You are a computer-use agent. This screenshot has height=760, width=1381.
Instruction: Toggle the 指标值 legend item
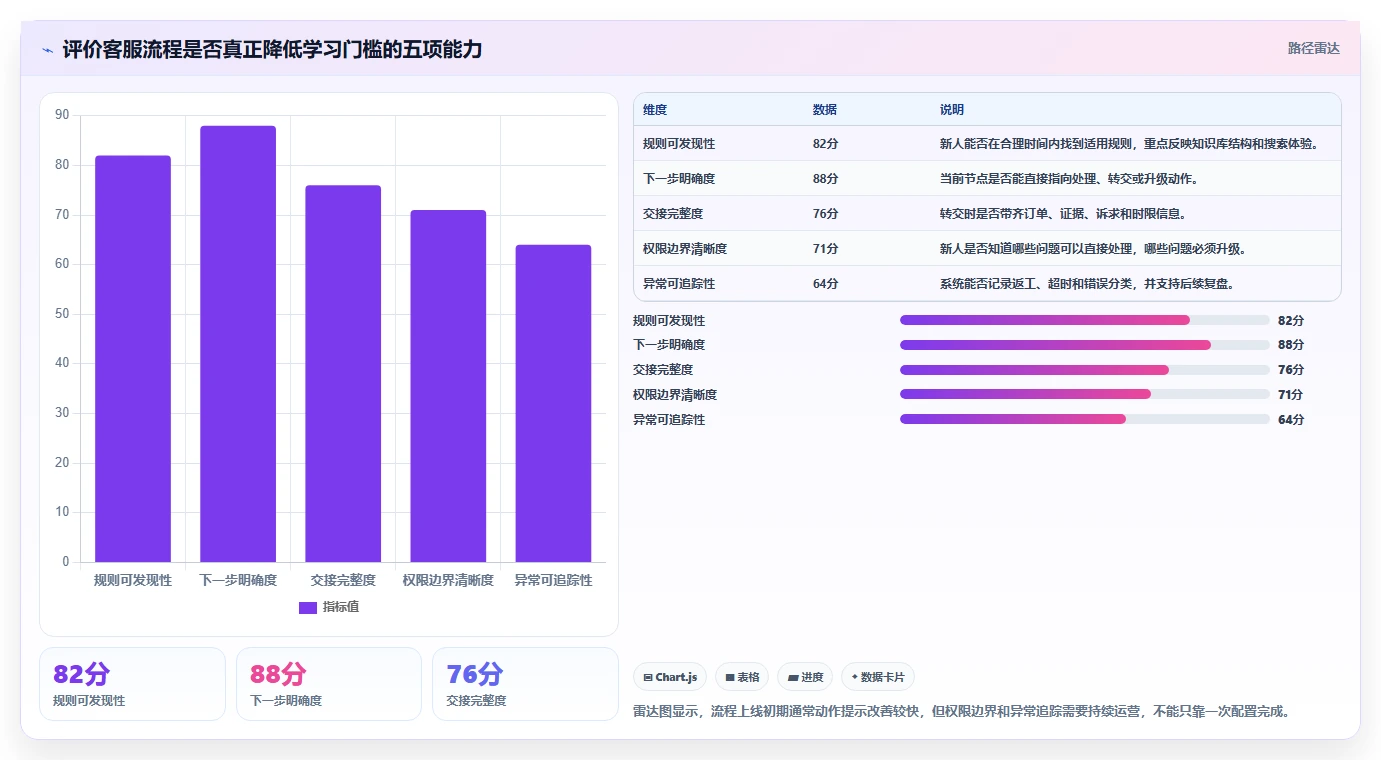[329, 607]
